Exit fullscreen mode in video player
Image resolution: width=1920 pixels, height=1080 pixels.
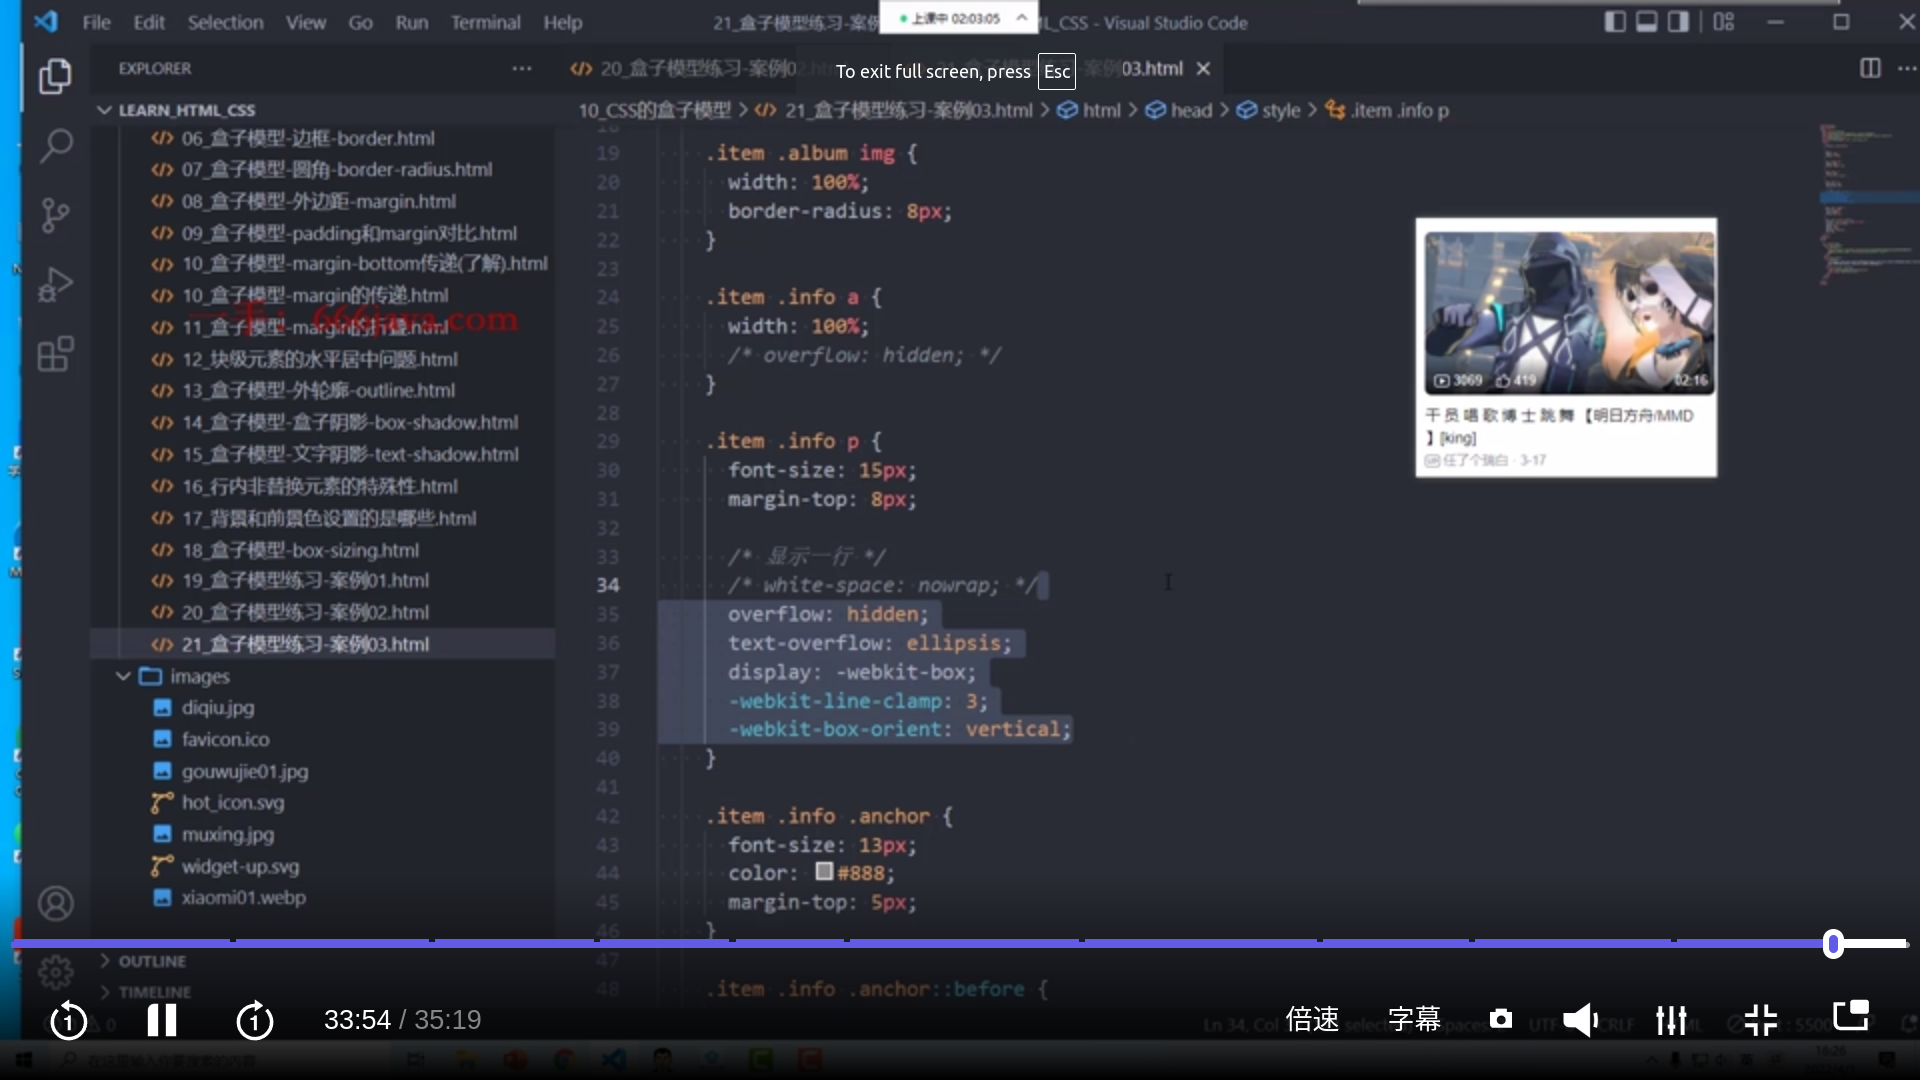[1760, 1019]
